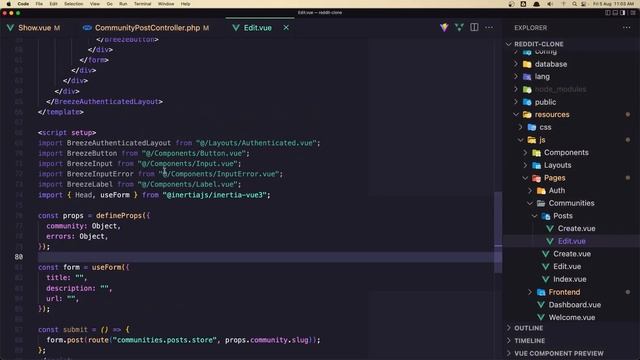Toggle Secondary Side Bar layout icon
Viewport: 640px width, 360px height.
coord(622,13)
